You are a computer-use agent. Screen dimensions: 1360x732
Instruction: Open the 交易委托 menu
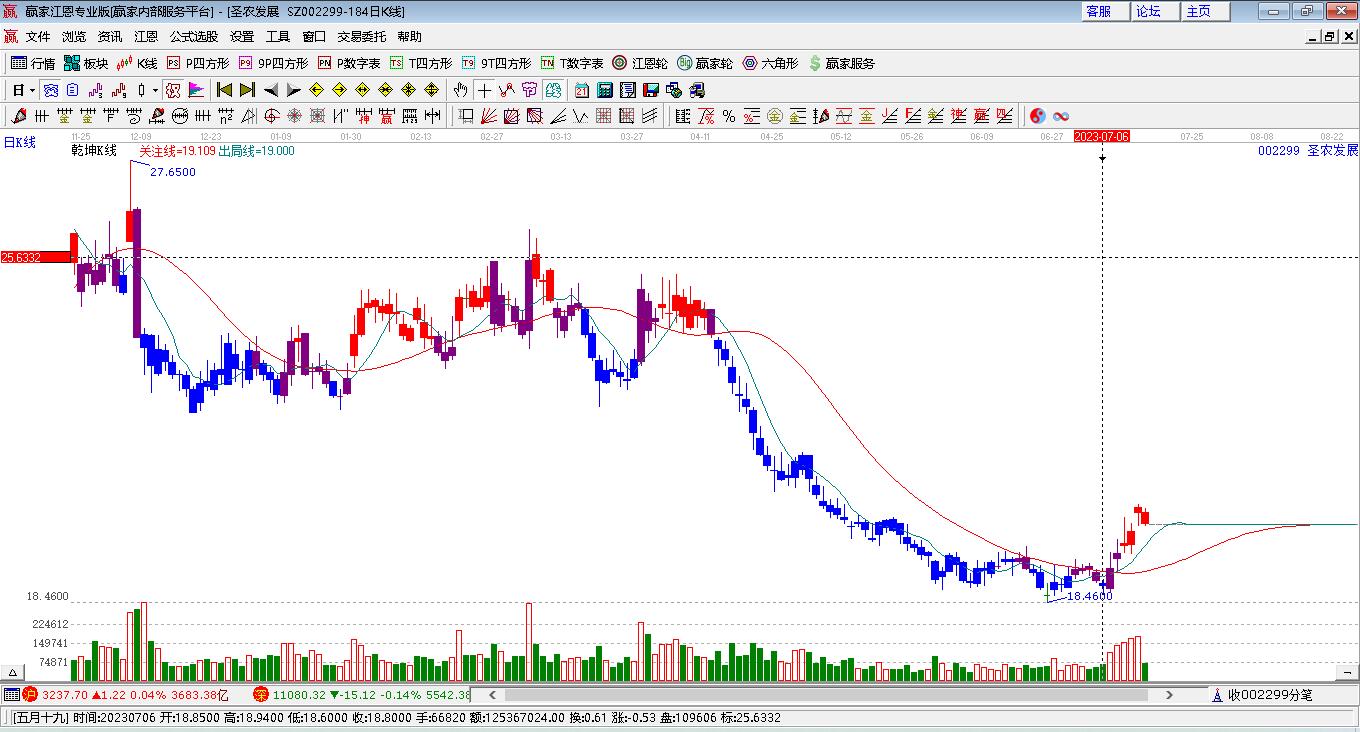[x=361, y=36]
